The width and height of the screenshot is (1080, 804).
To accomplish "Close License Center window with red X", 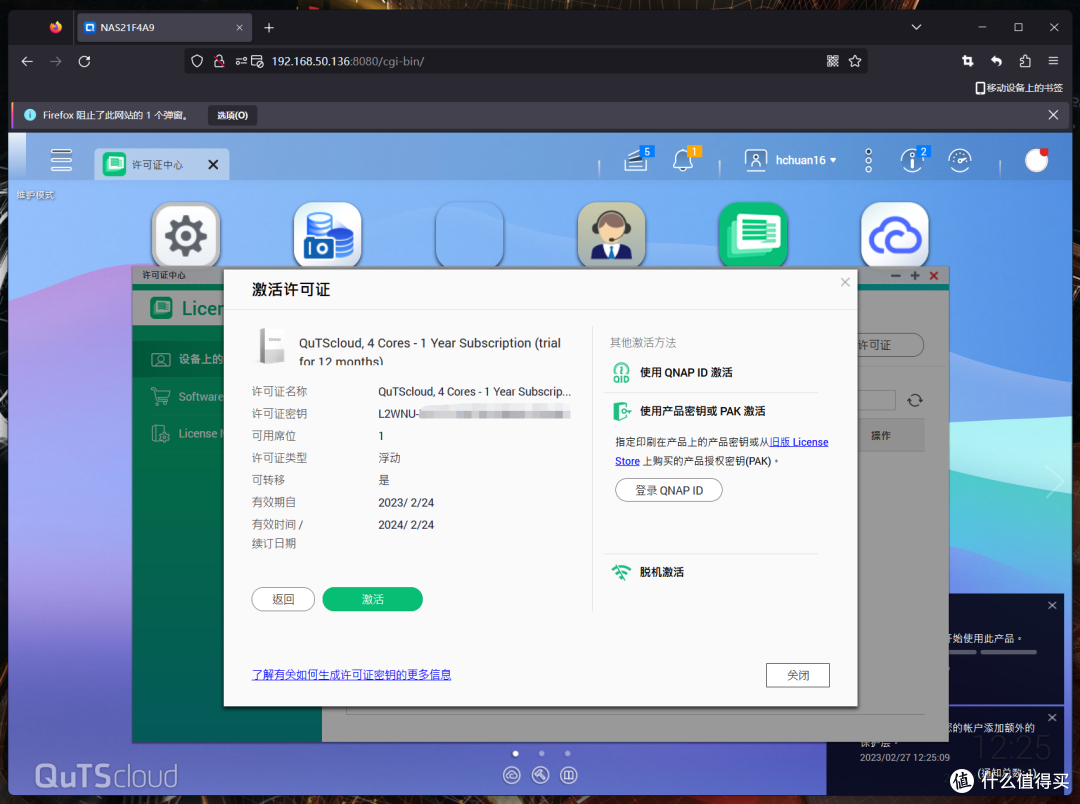I will coord(934,276).
